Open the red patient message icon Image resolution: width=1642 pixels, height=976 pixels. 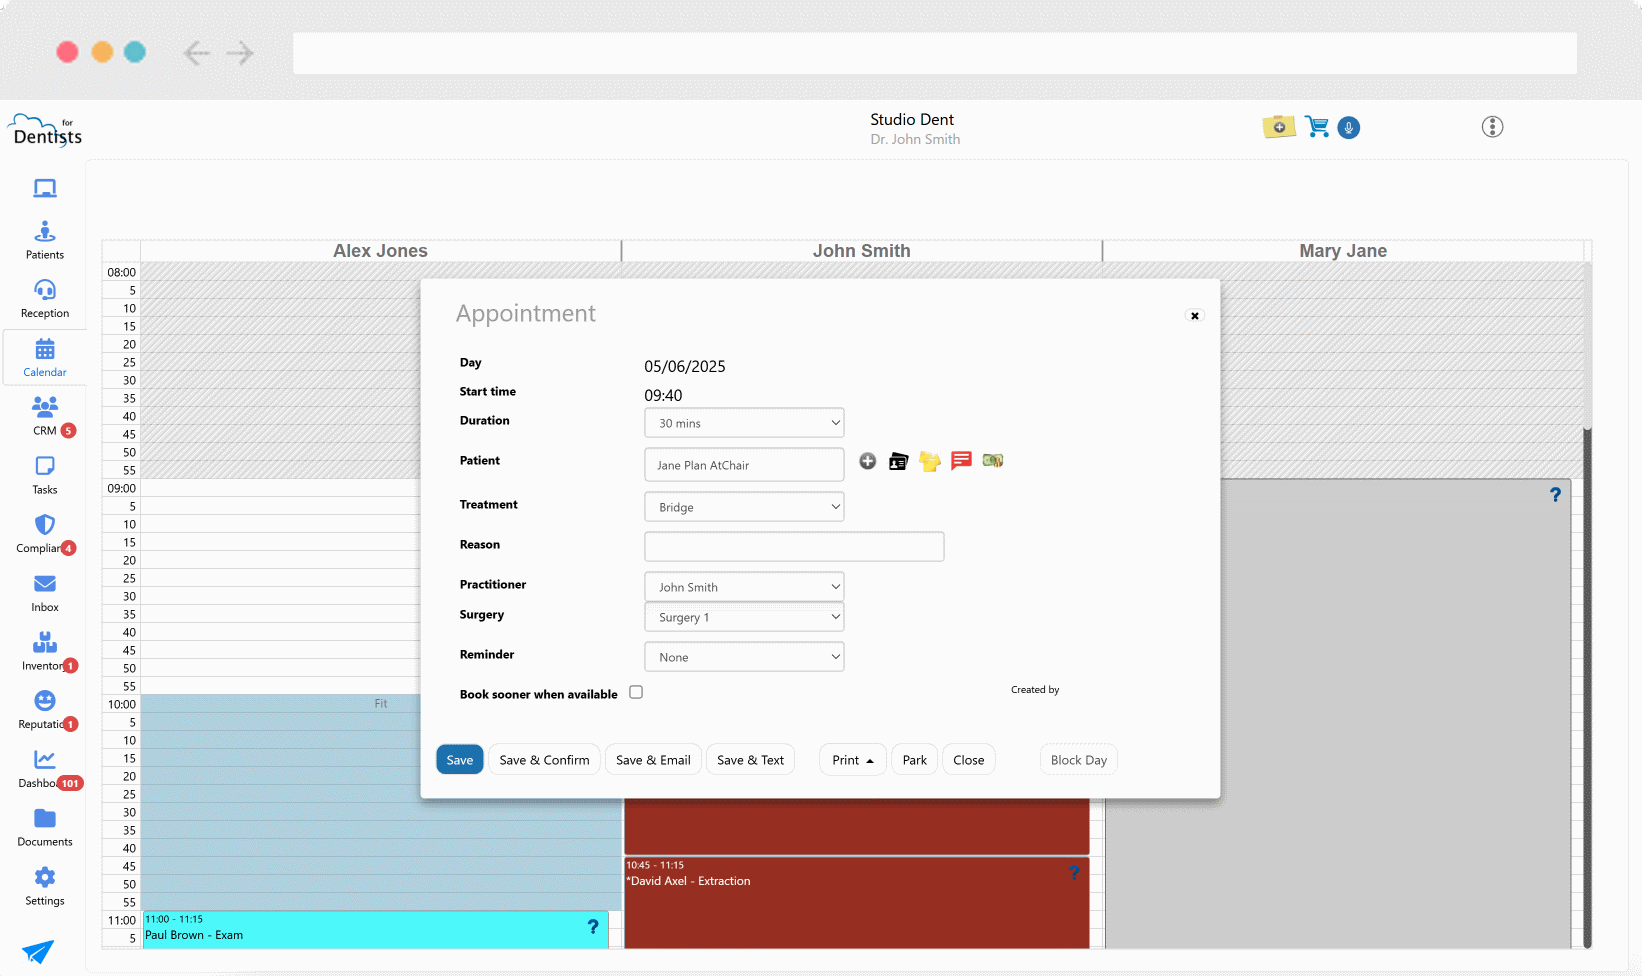tap(961, 460)
